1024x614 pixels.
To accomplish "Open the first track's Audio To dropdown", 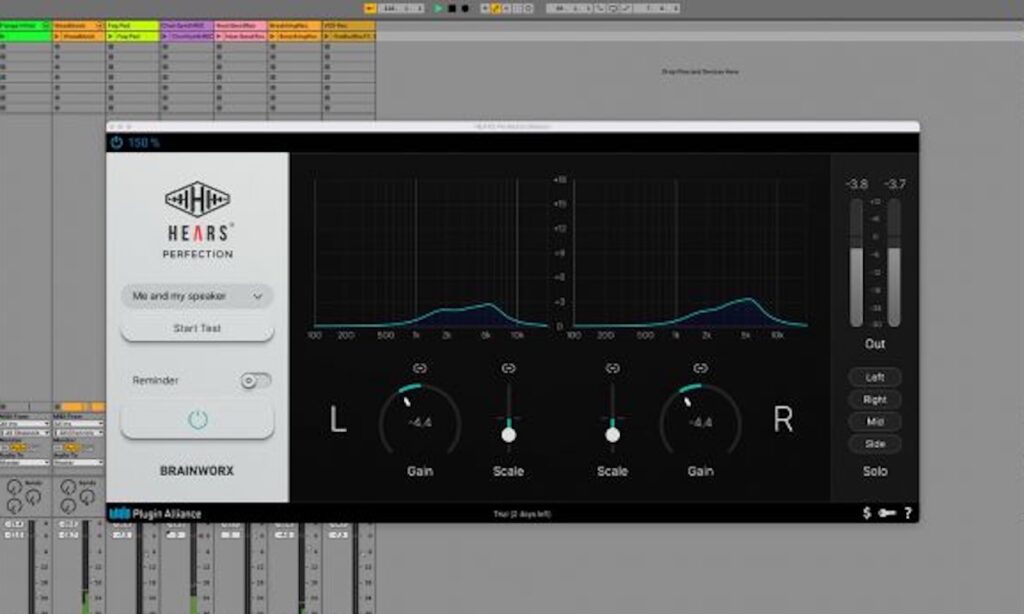I will click(x=25, y=462).
